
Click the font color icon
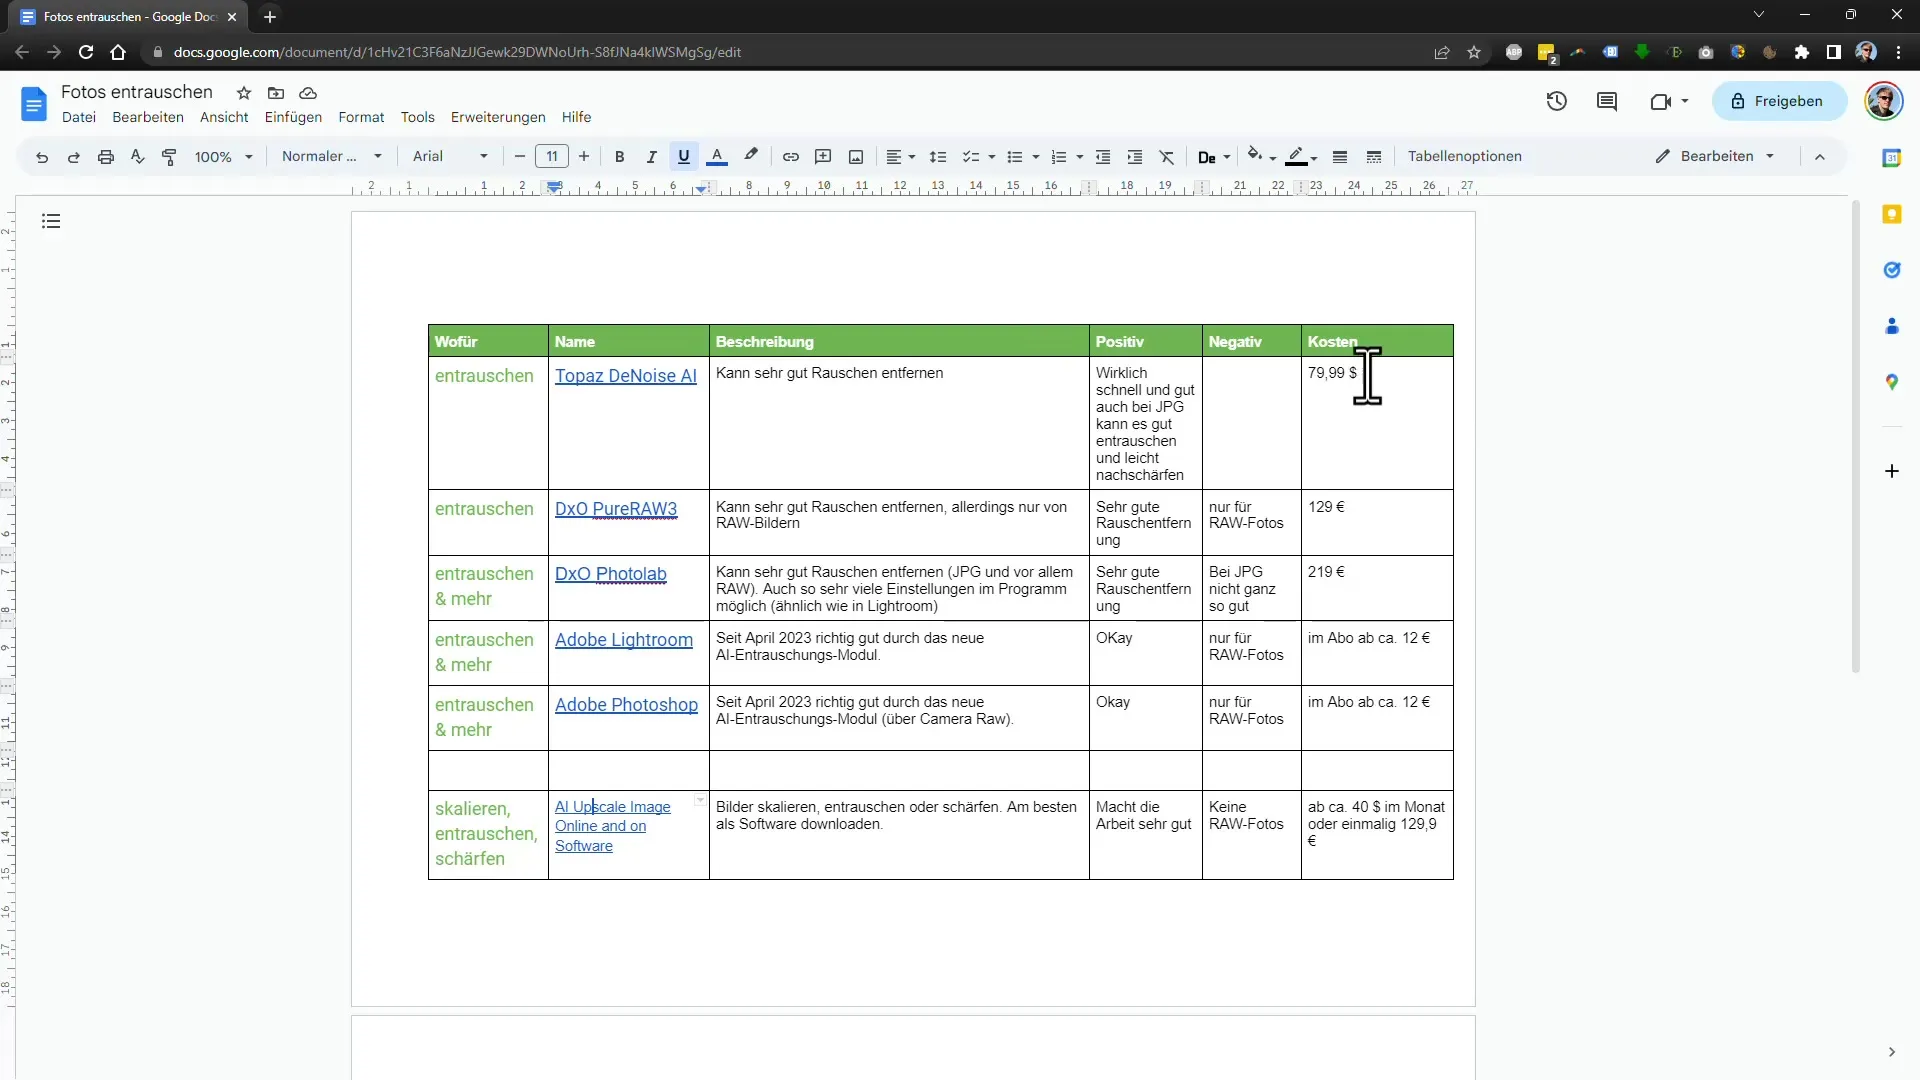point(719,156)
